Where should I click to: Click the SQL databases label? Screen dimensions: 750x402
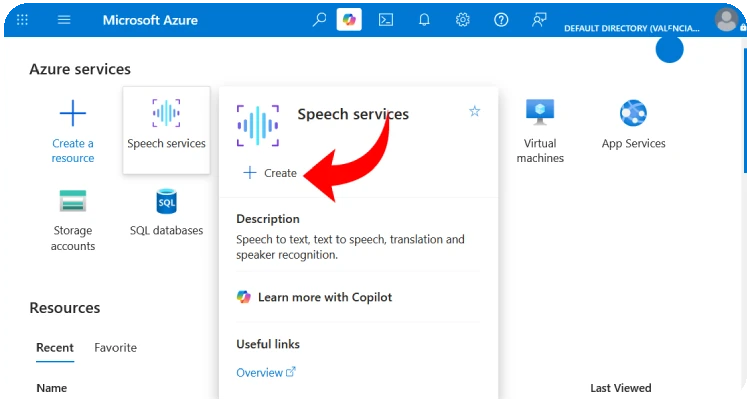pyautogui.click(x=166, y=231)
